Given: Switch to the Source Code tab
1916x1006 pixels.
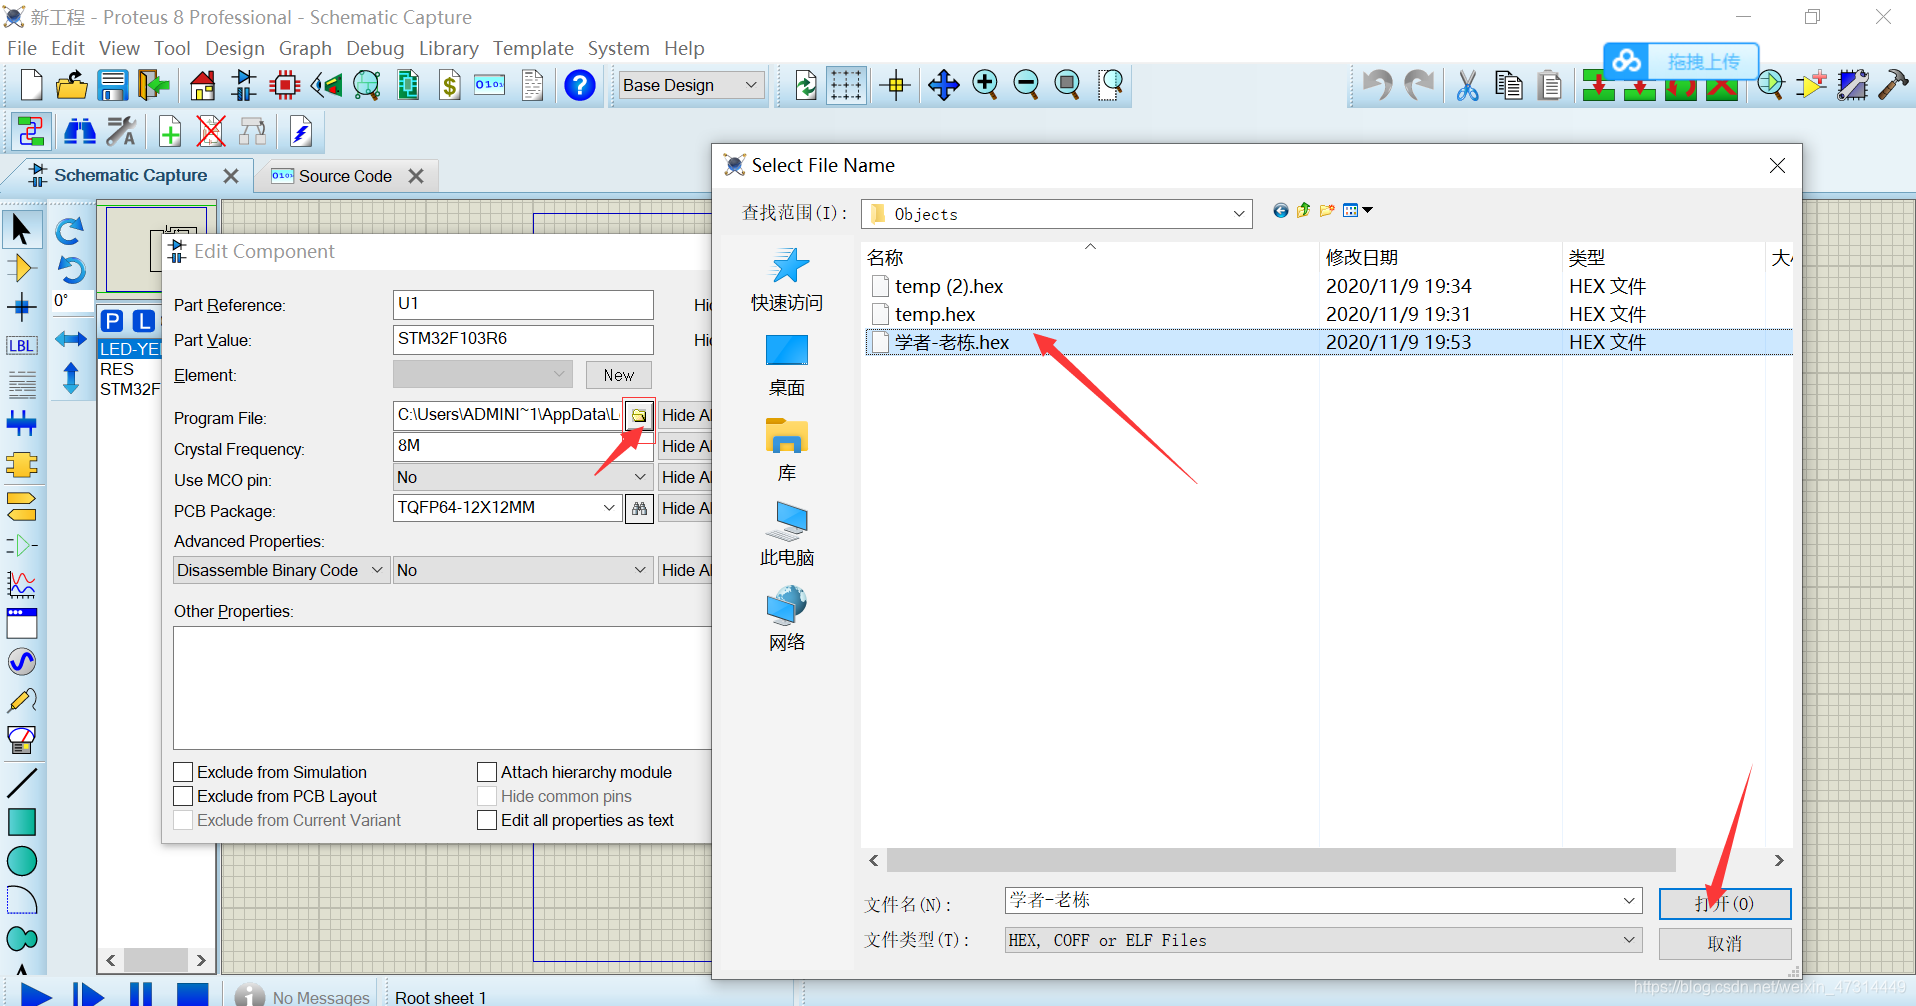Looking at the screenshot, I should [x=345, y=176].
